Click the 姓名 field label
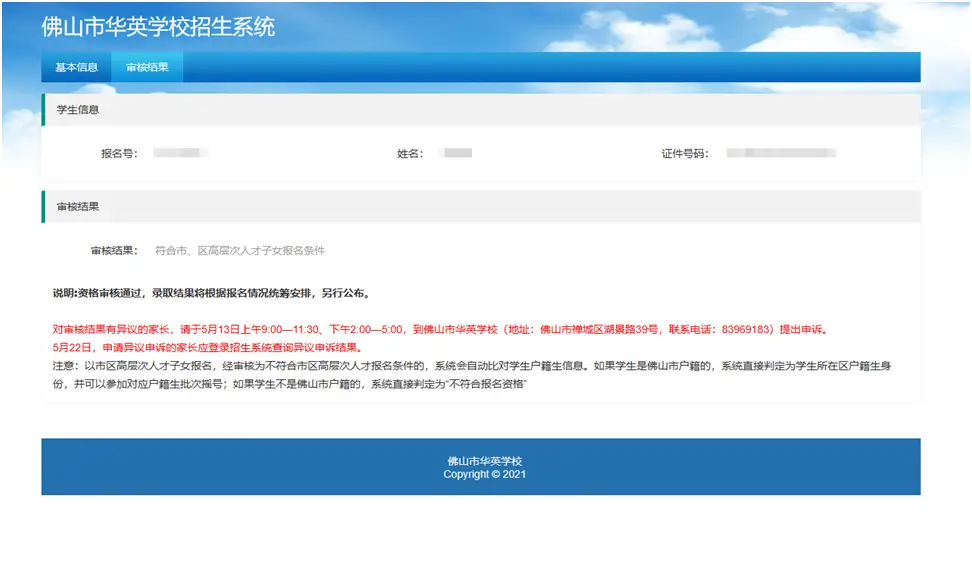This screenshot has width=972, height=576. coord(413,152)
